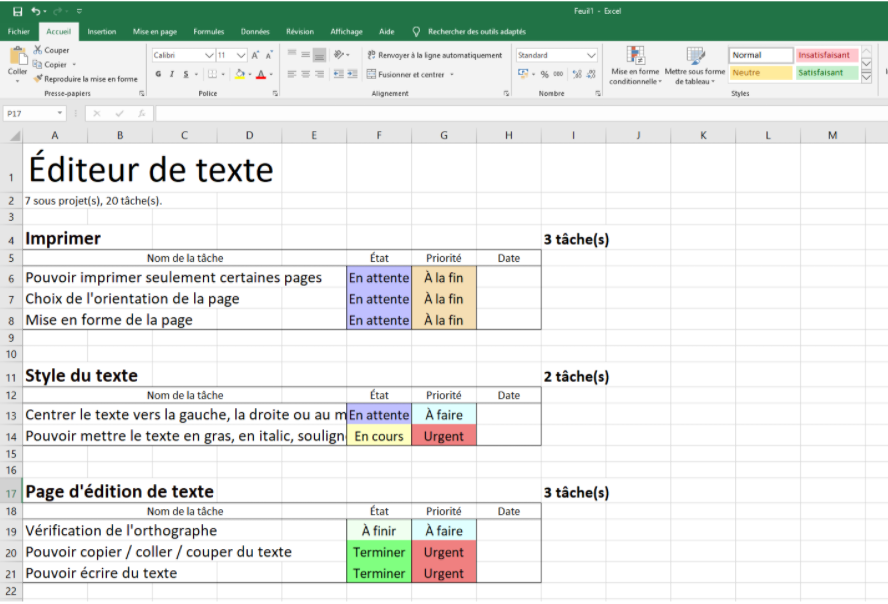Apply the Normal cell style
The width and height of the screenshot is (888, 604).
coord(761,55)
